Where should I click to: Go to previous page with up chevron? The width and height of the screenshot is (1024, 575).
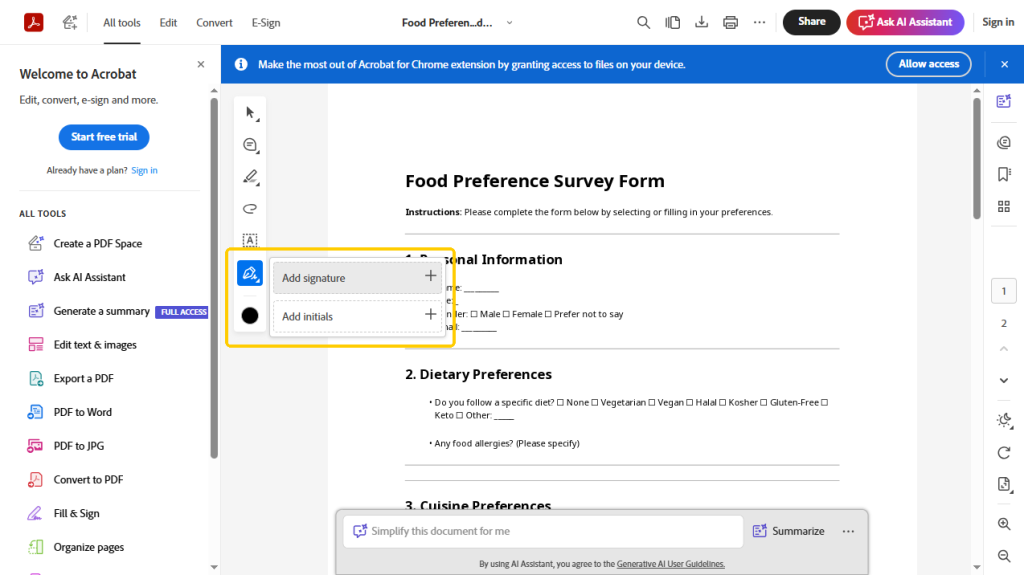[1004, 349]
